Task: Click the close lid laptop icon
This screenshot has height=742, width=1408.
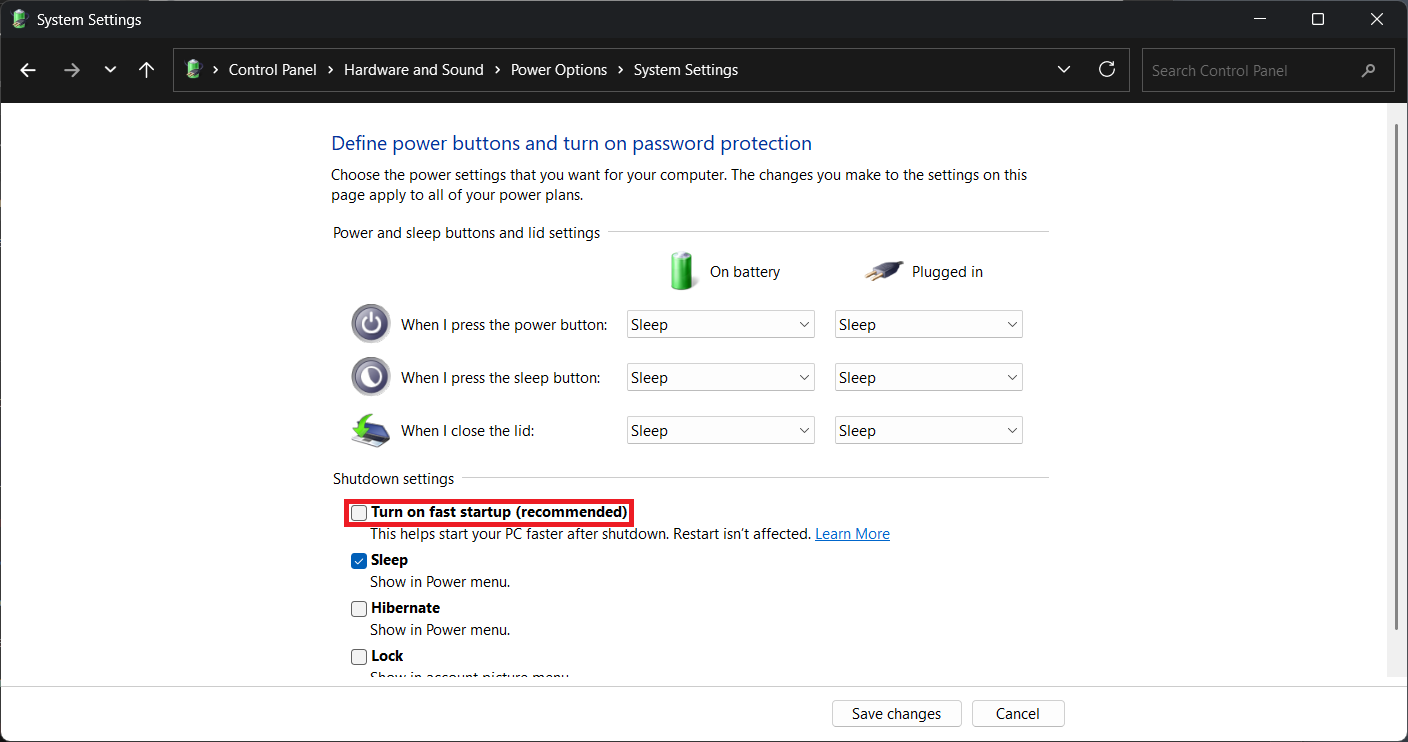Action: (x=370, y=430)
